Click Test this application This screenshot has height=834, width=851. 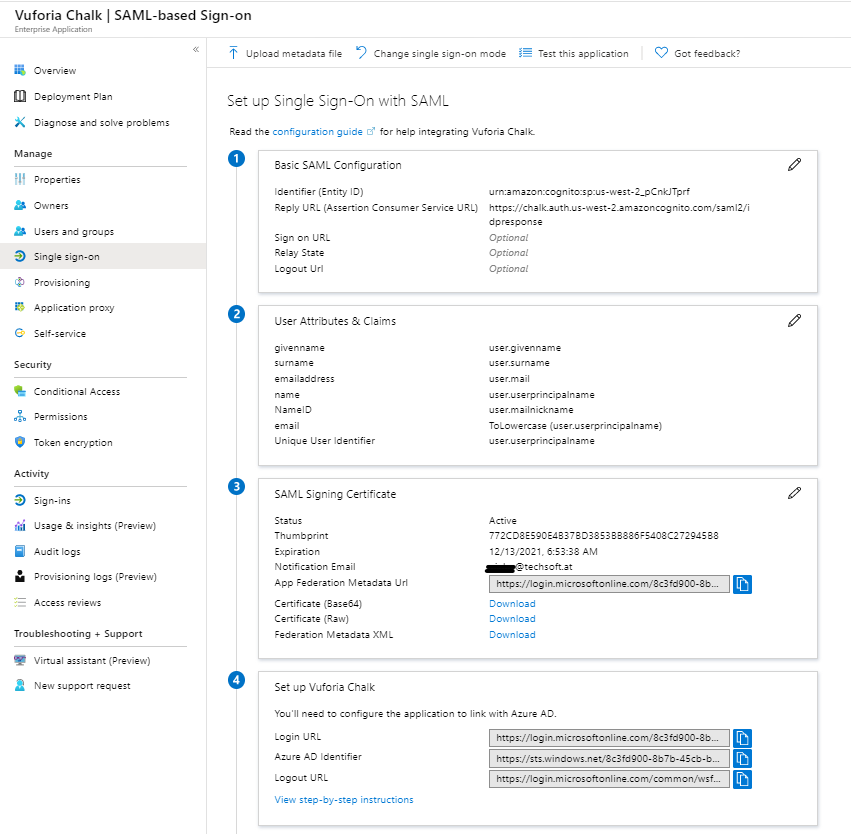pos(574,53)
